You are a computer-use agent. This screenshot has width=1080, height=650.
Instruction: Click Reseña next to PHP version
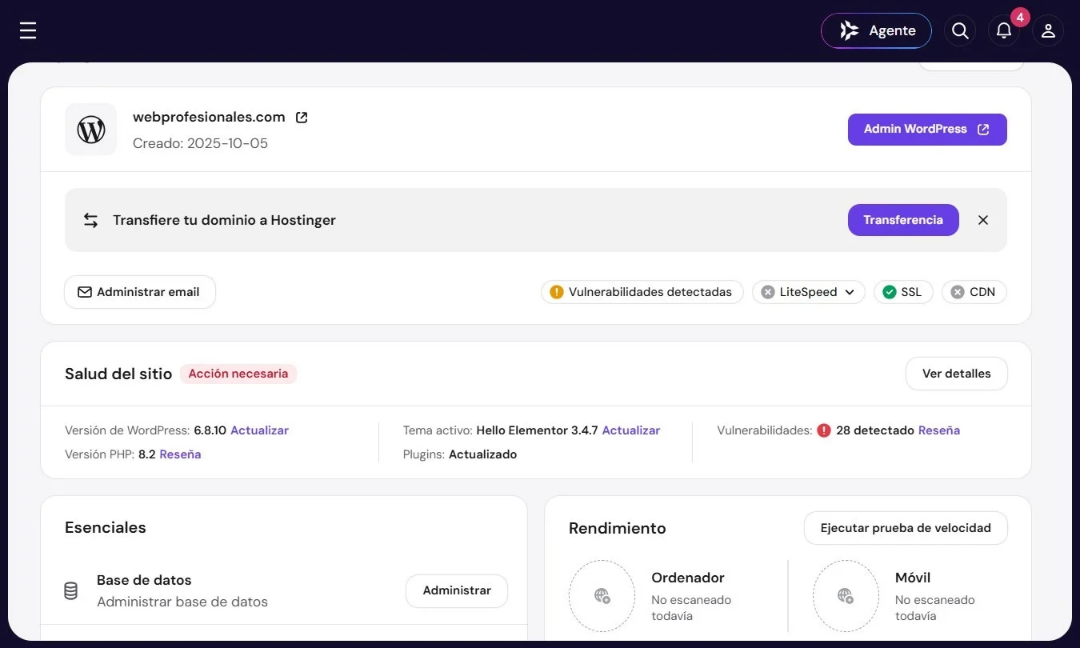pos(180,454)
